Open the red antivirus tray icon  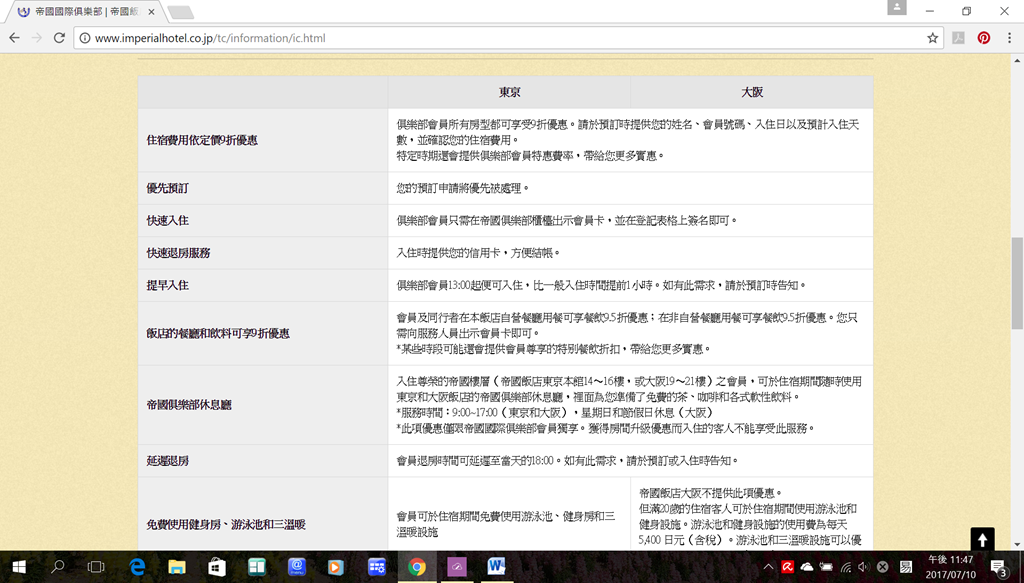(788, 567)
